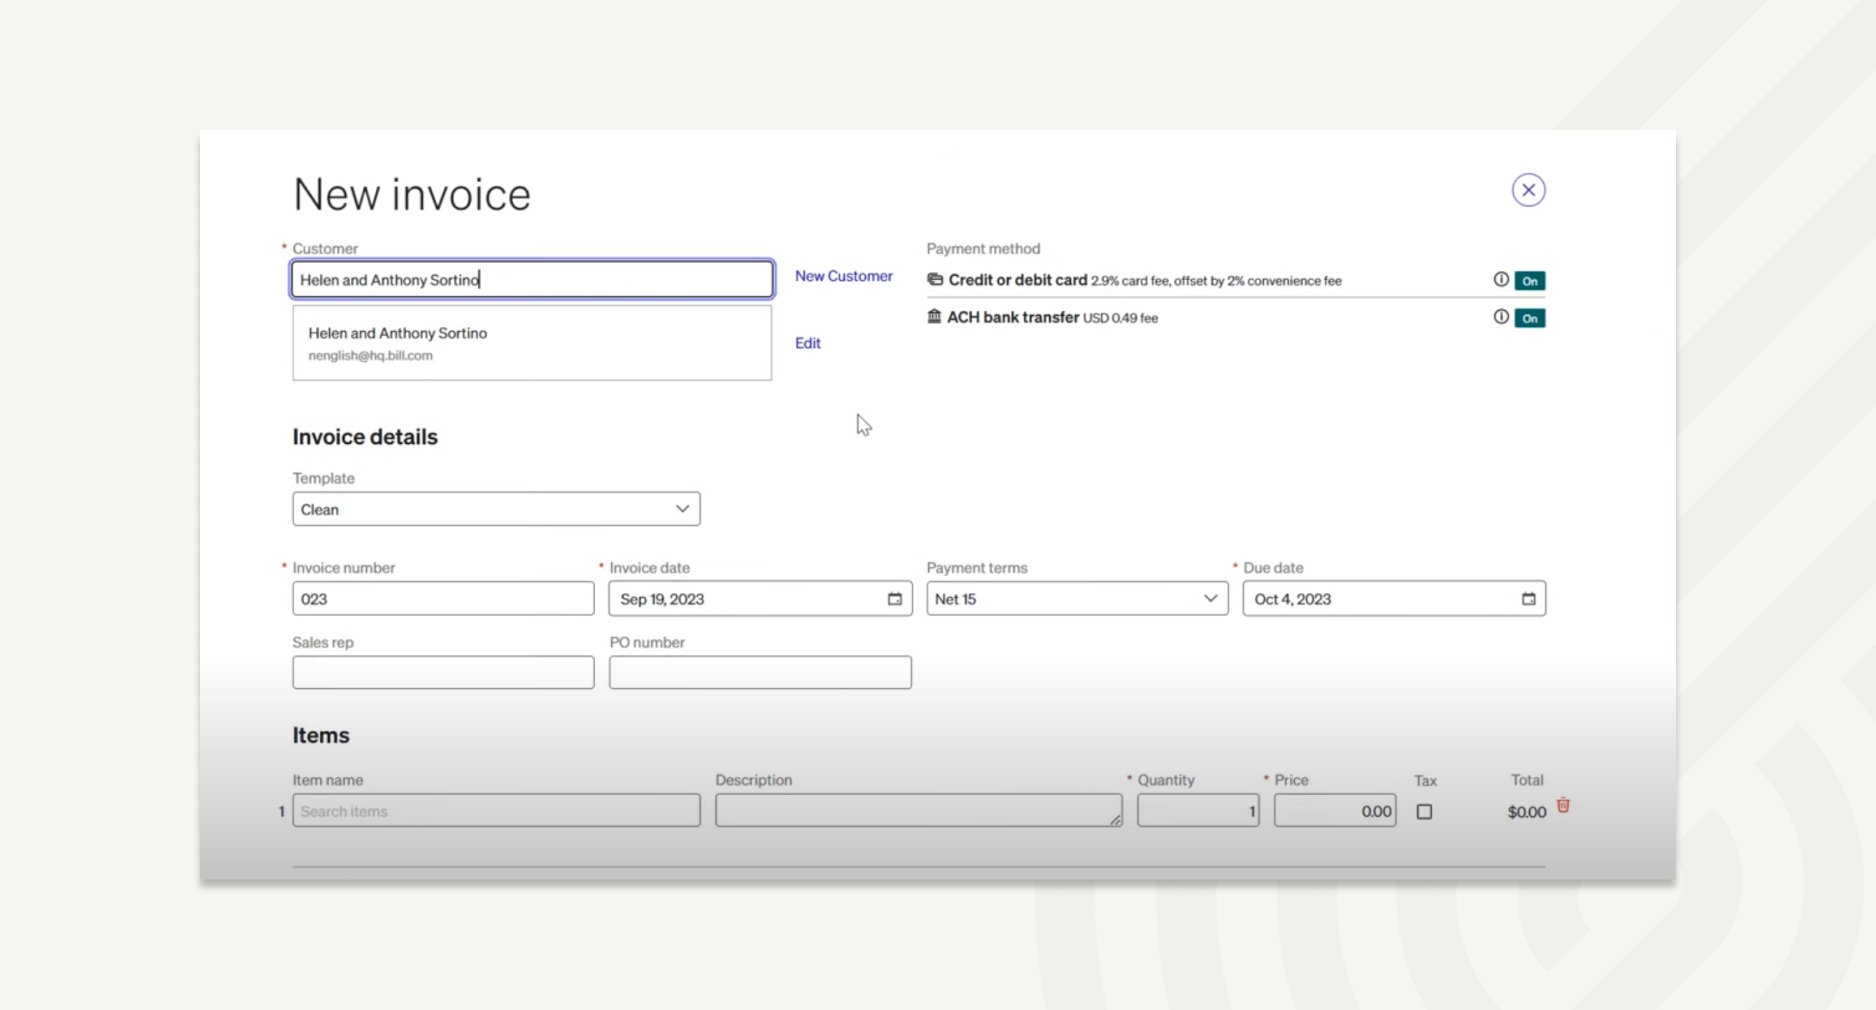Open the Due date calendar picker icon
The height and width of the screenshot is (1010, 1876).
(x=1528, y=599)
